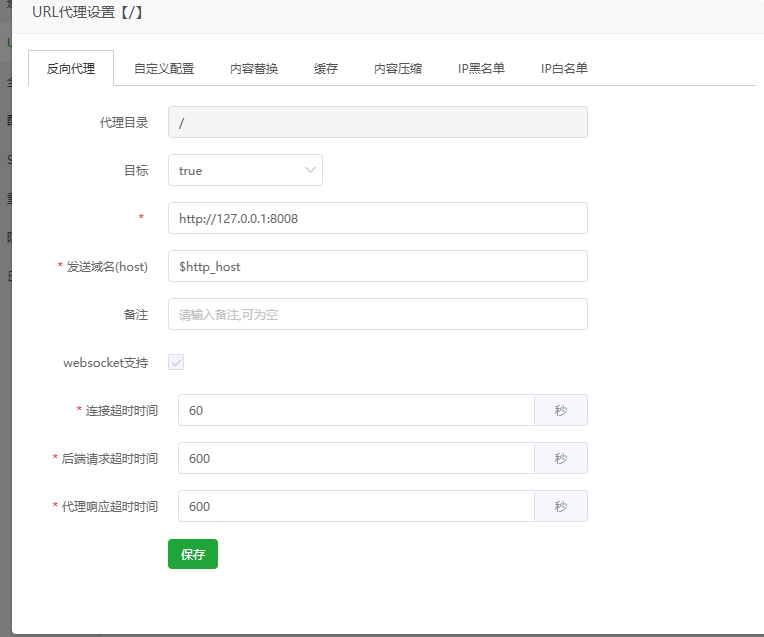Switch to the 反向代理 tab

pyautogui.click(x=71, y=69)
